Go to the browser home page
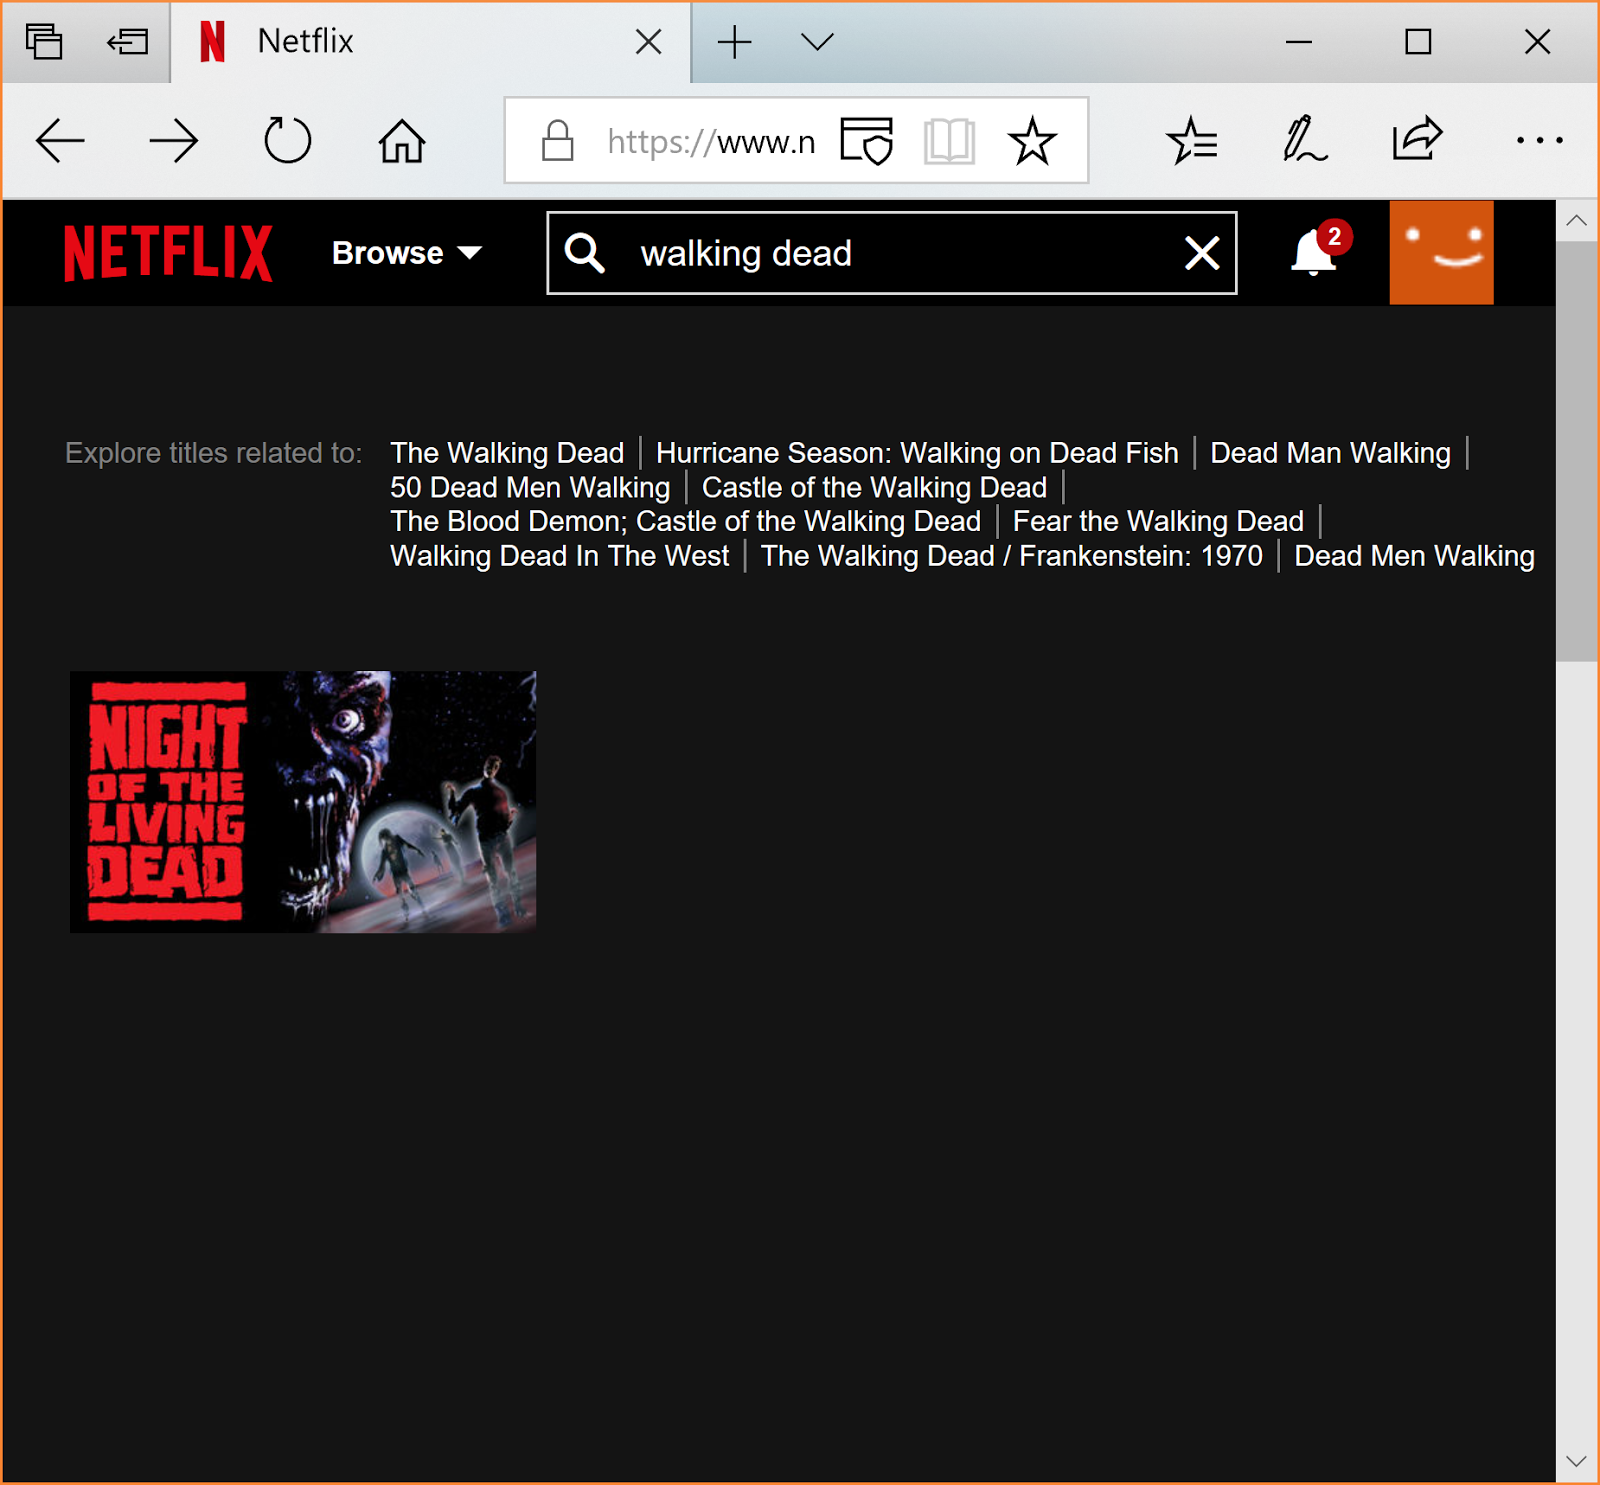 (402, 141)
